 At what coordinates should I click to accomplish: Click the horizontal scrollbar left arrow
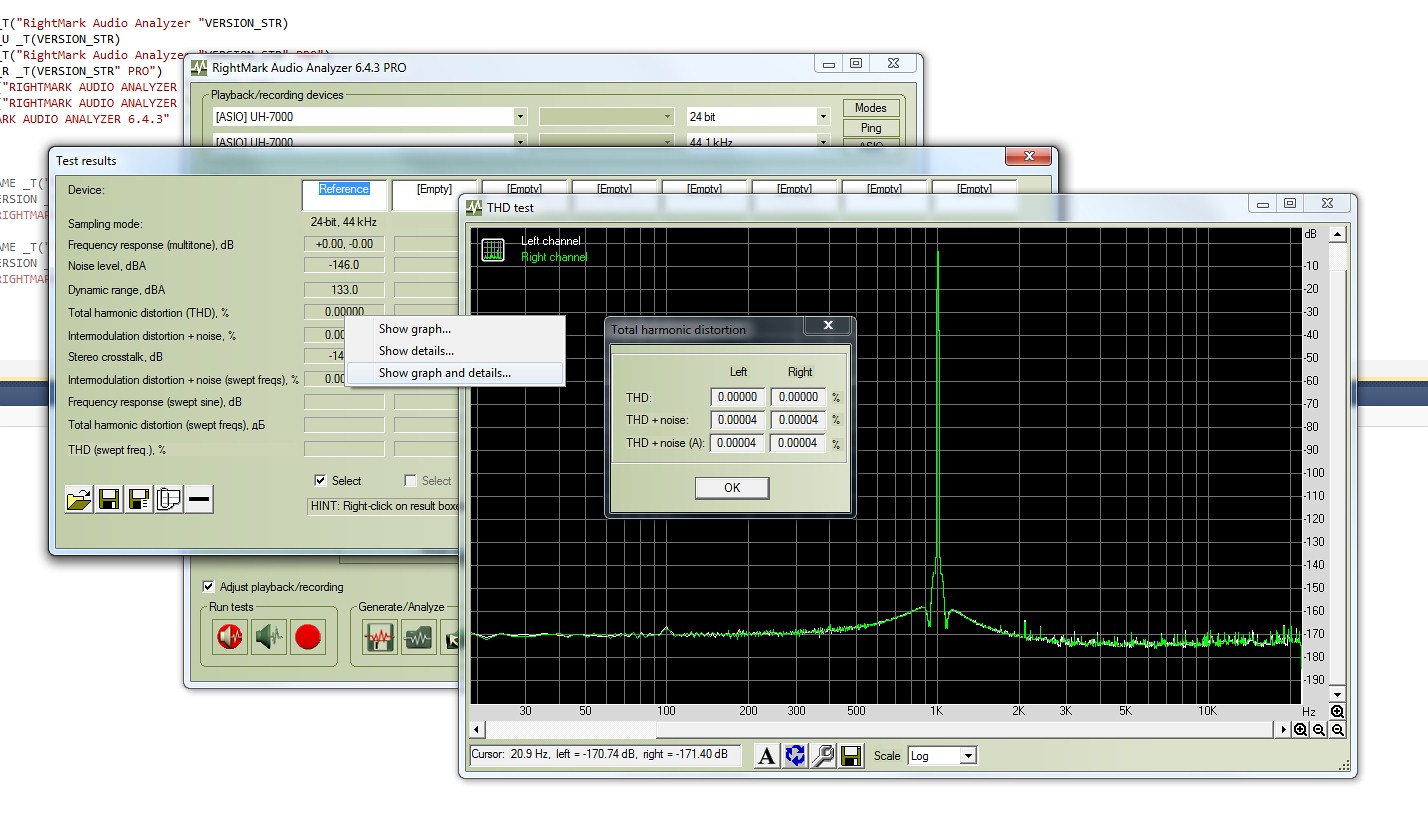coord(478,730)
